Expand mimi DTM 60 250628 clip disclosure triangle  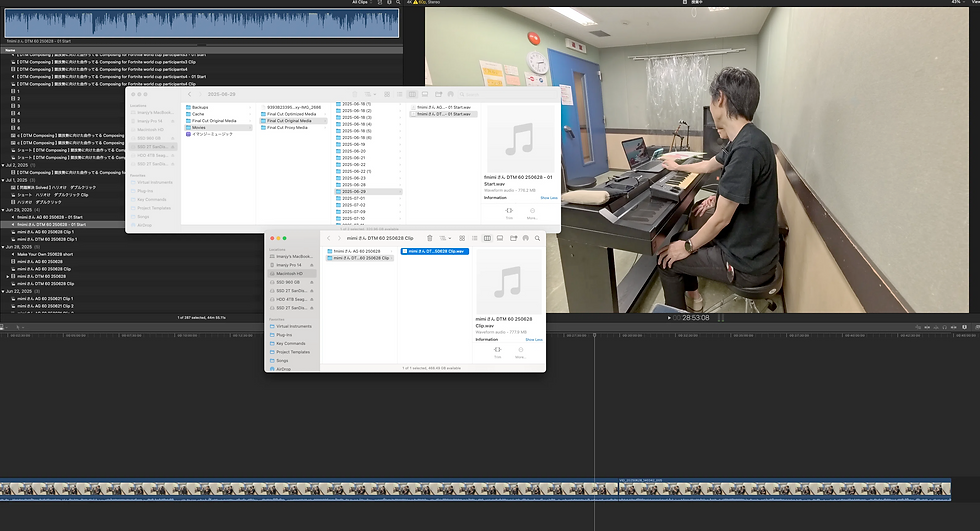point(8,276)
